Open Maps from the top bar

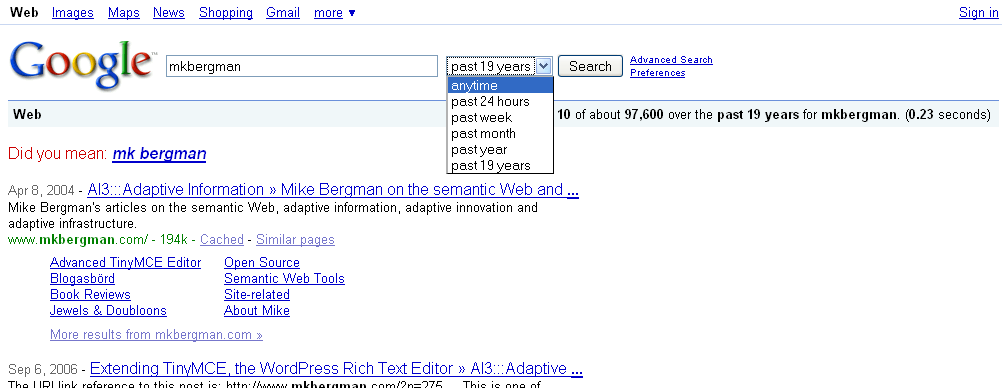123,13
